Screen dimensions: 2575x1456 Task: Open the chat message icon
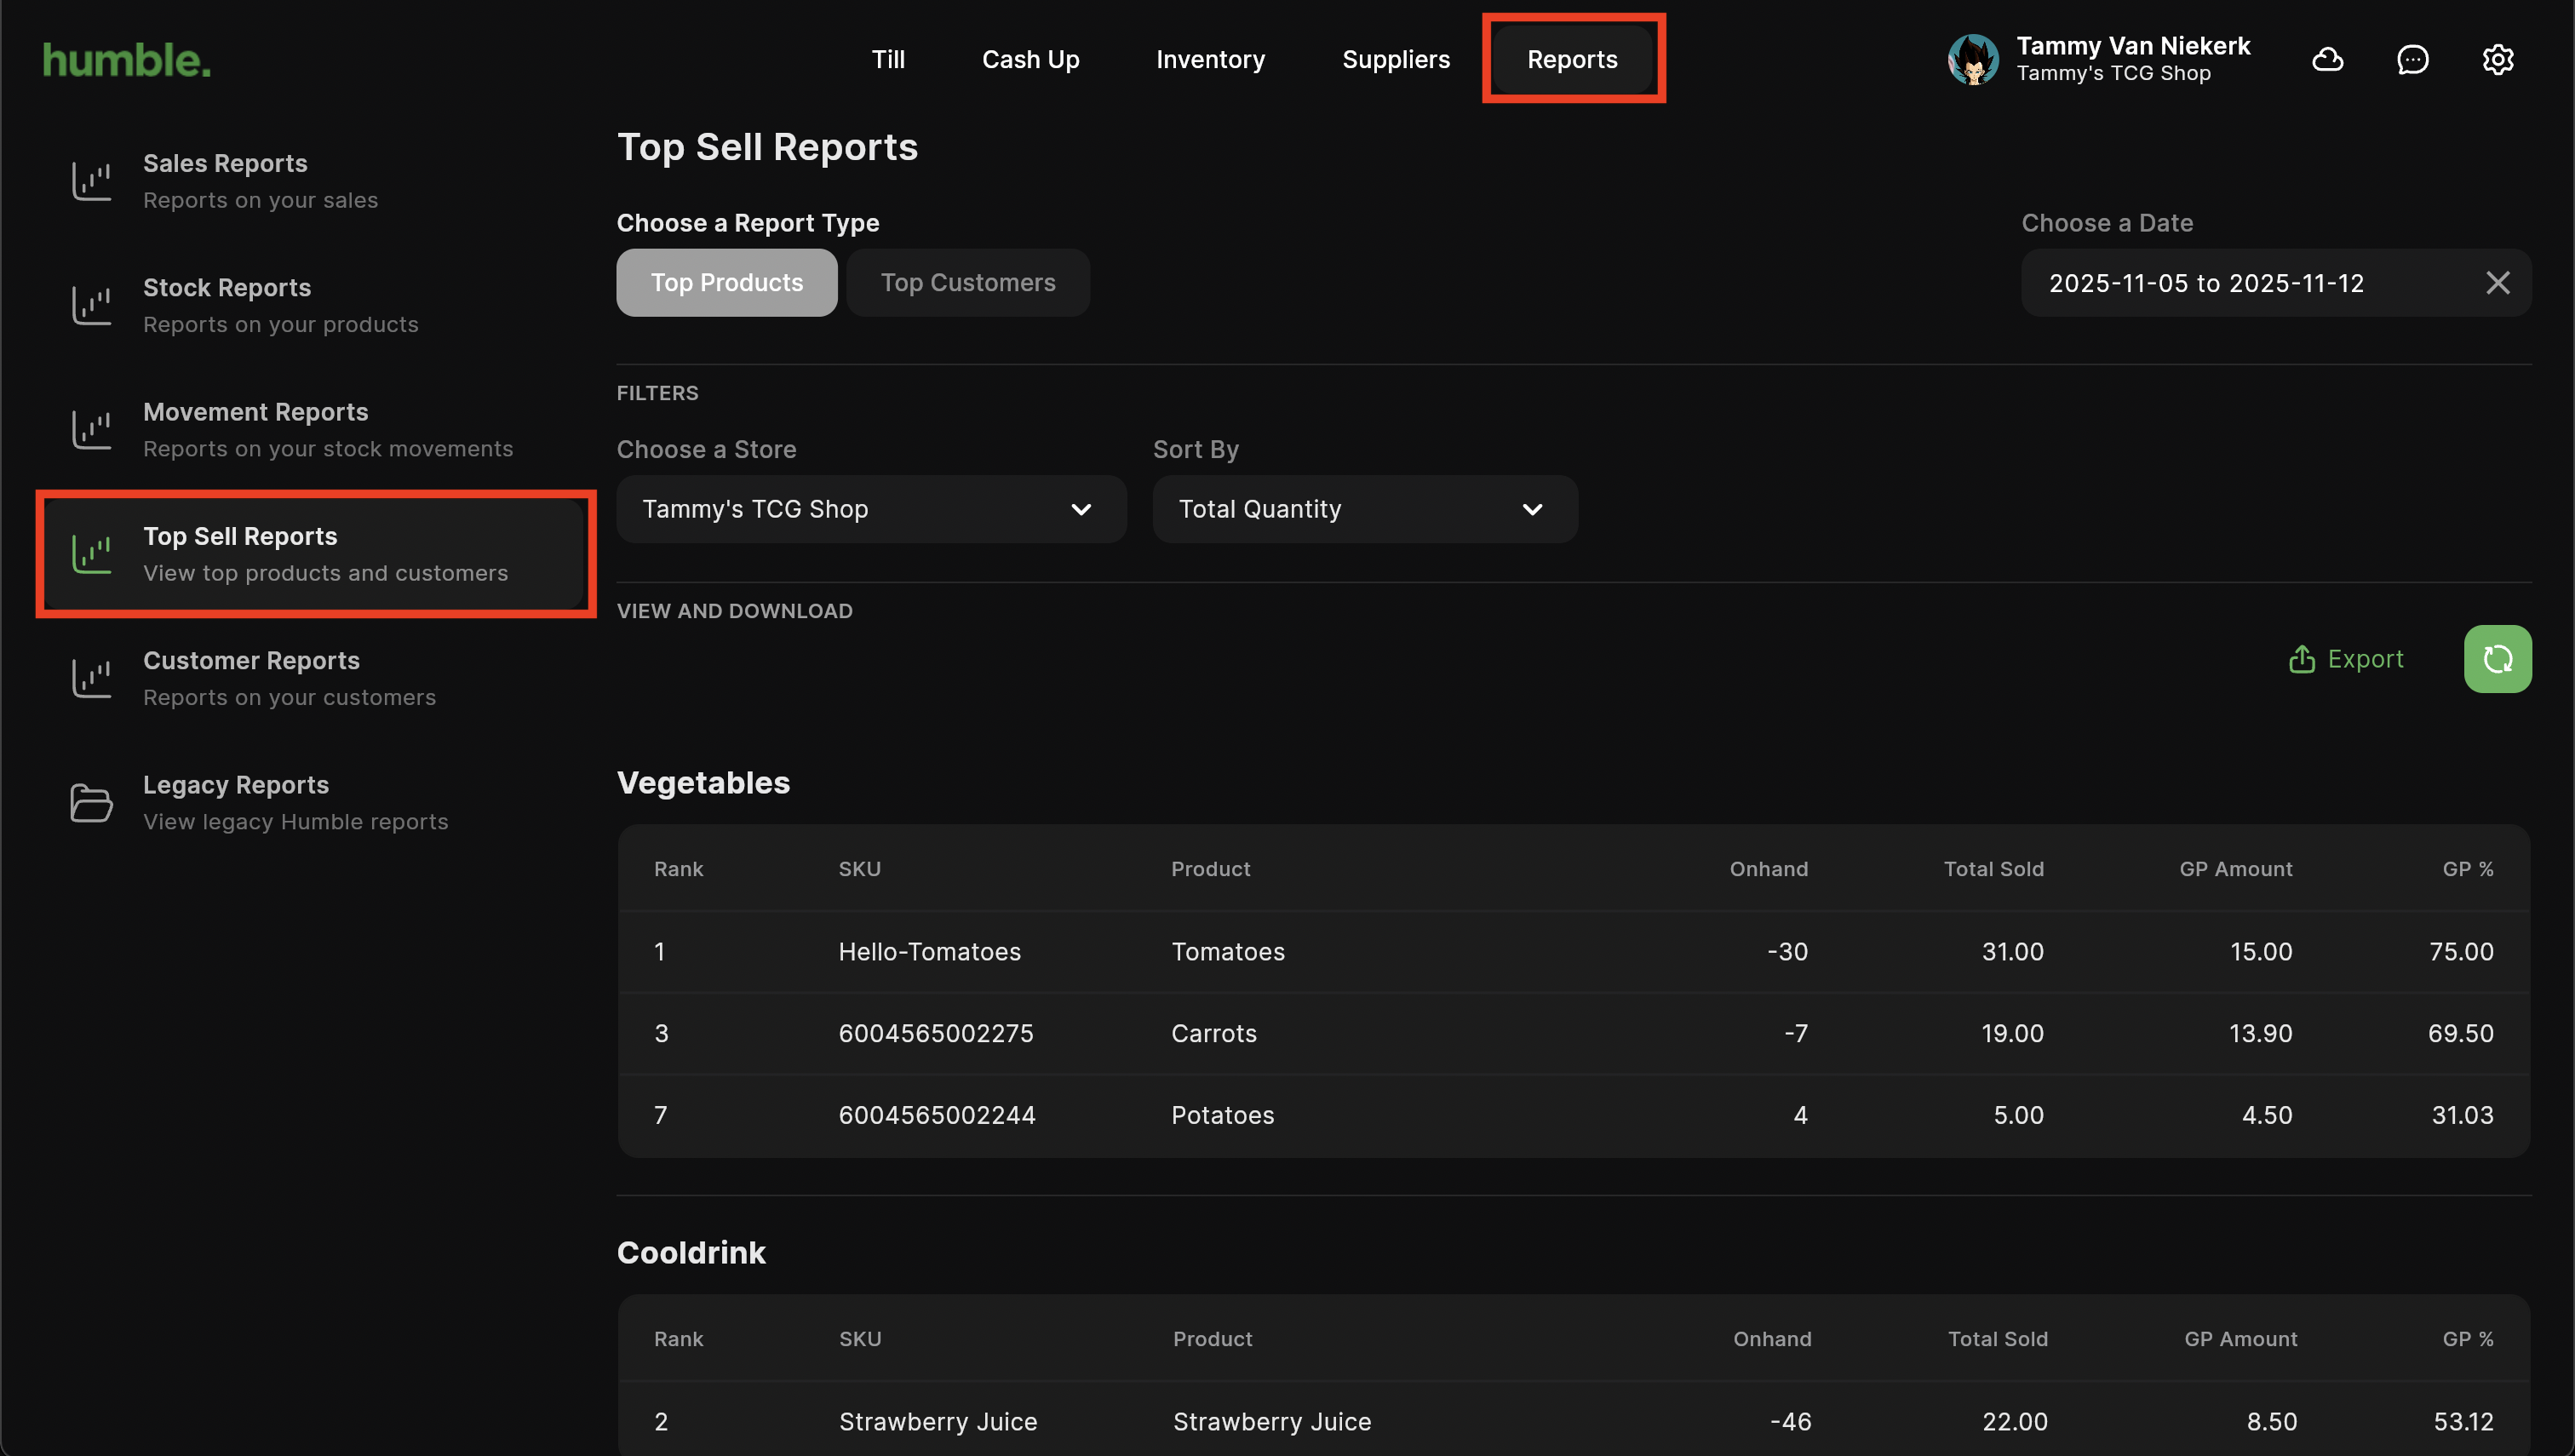coord(2412,60)
